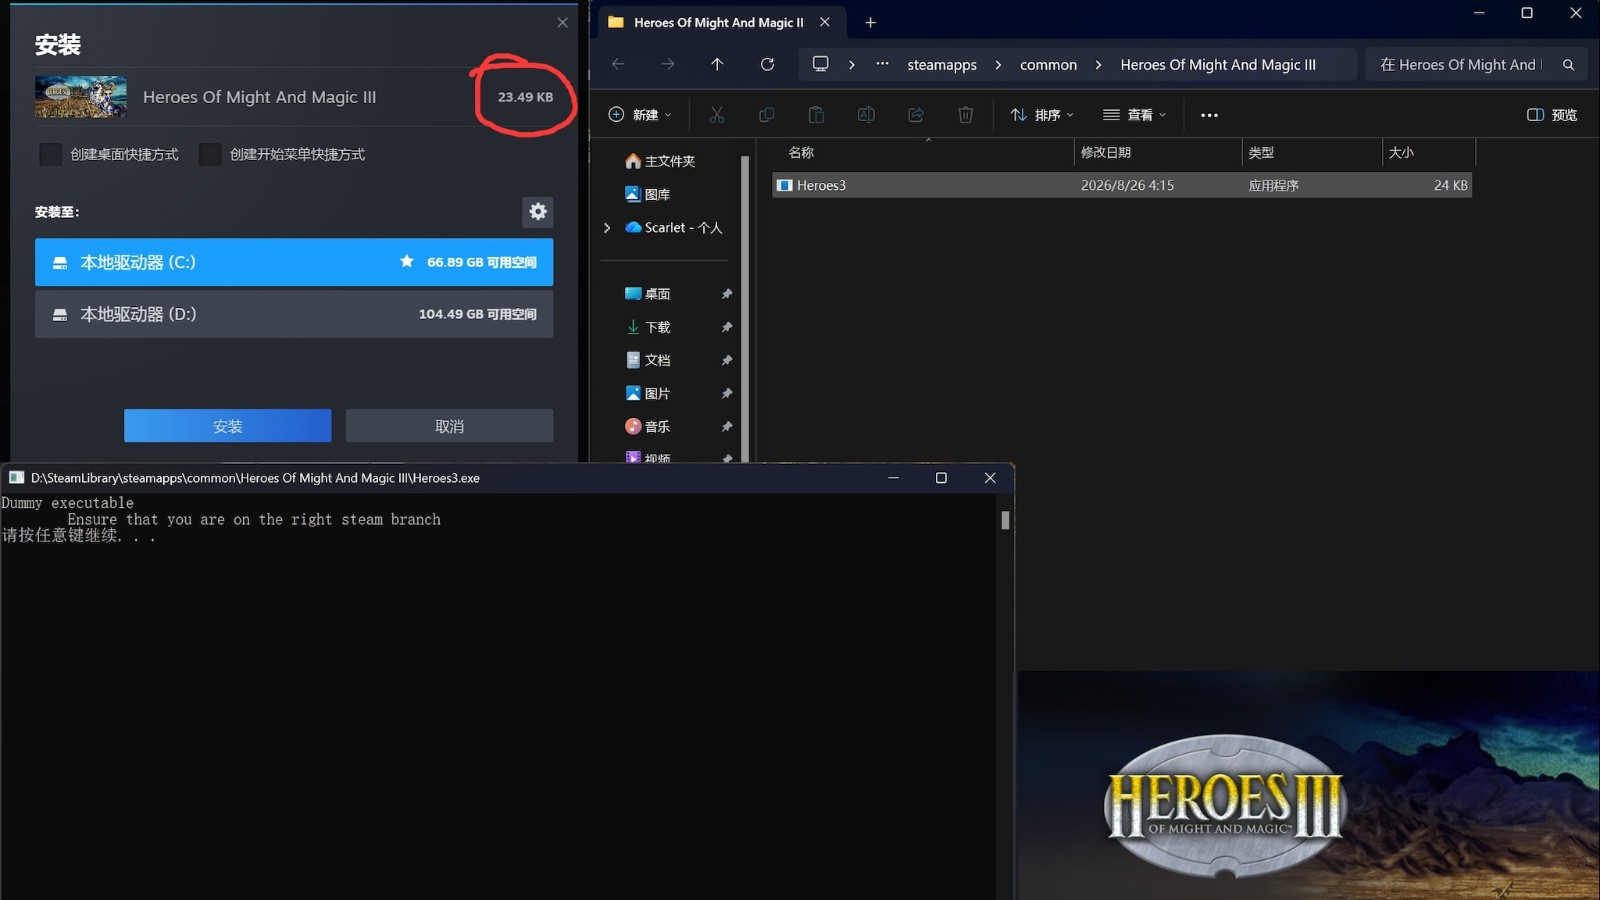Screen dimensions: 1600x900
Task: Go forward in File Explorer
Action: pyautogui.click(x=667, y=64)
